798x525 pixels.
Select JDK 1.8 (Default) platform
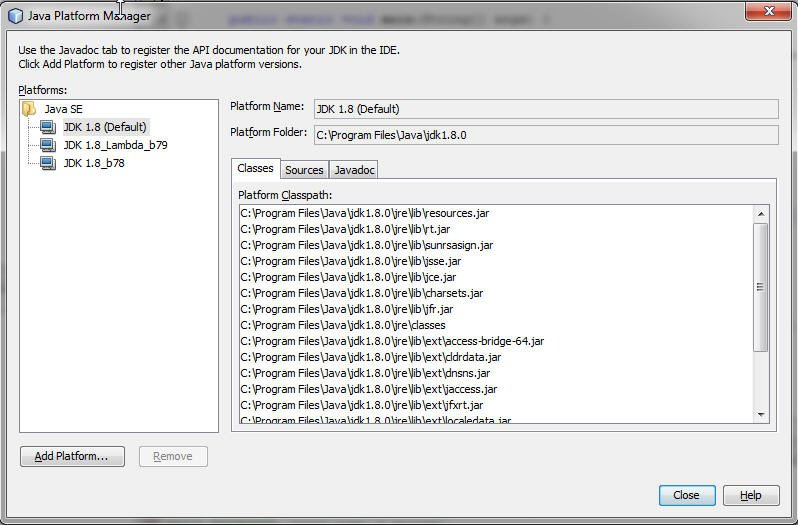pos(105,127)
